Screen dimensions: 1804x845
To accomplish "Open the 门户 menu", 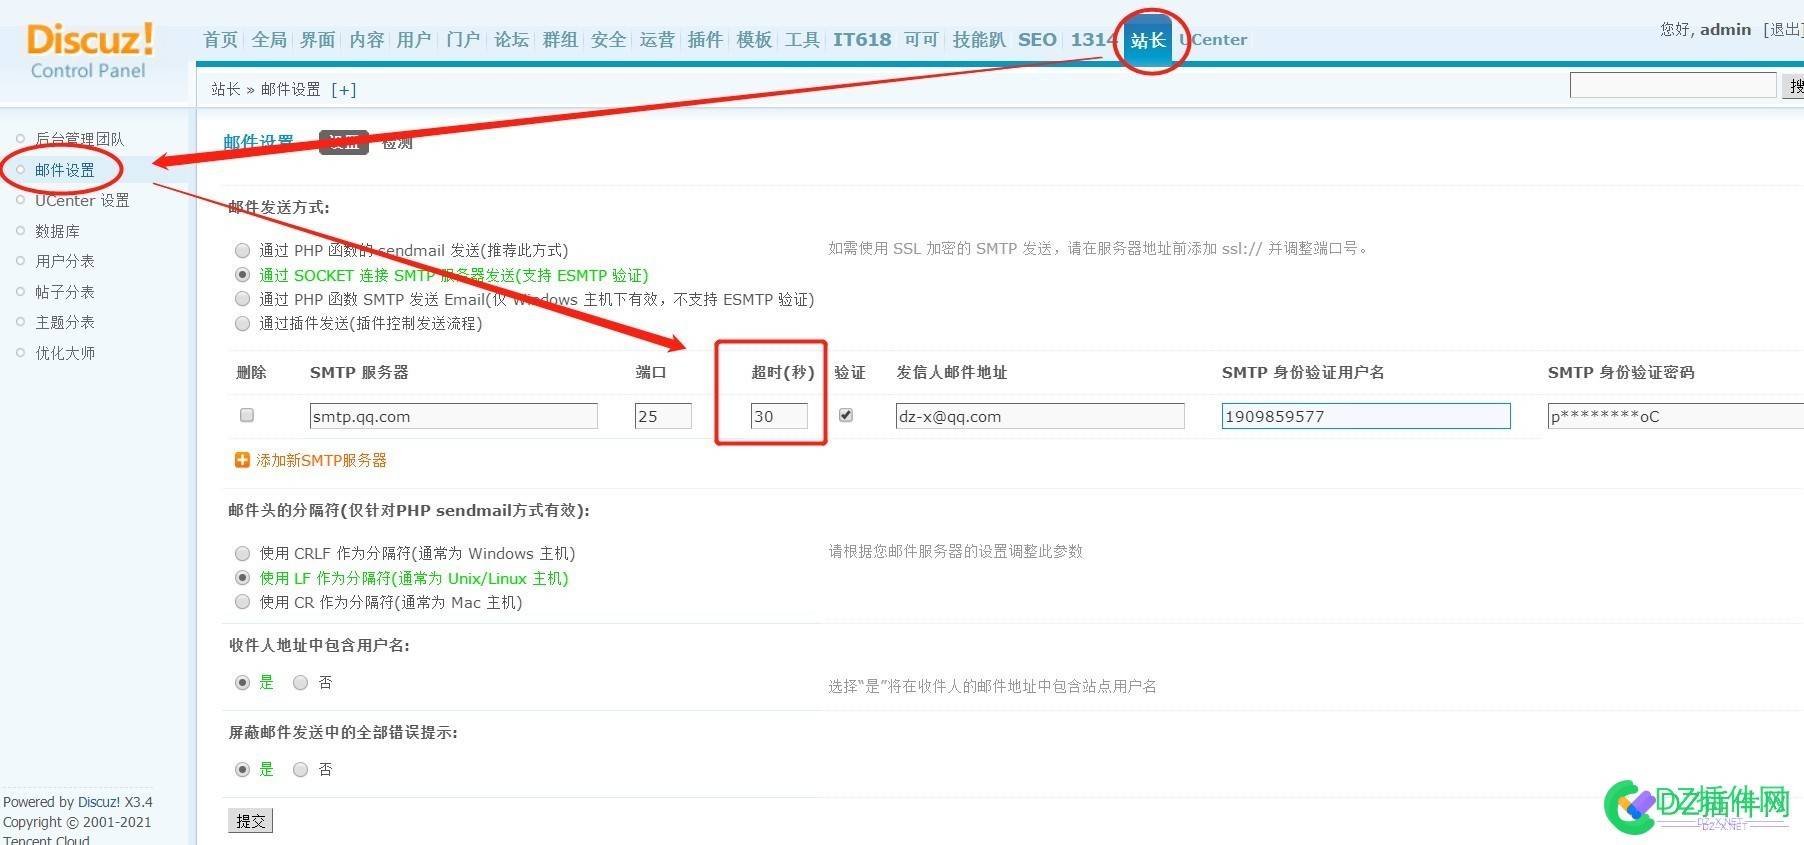I will 463,40.
